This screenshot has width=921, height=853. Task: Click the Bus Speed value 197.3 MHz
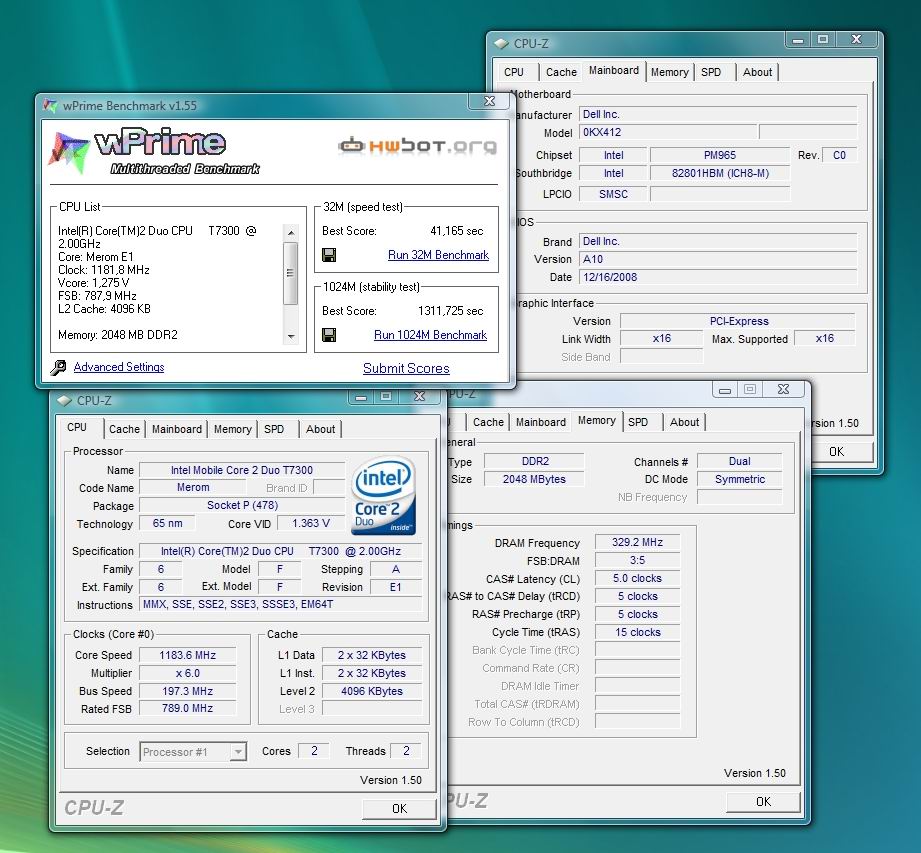click(187, 691)
